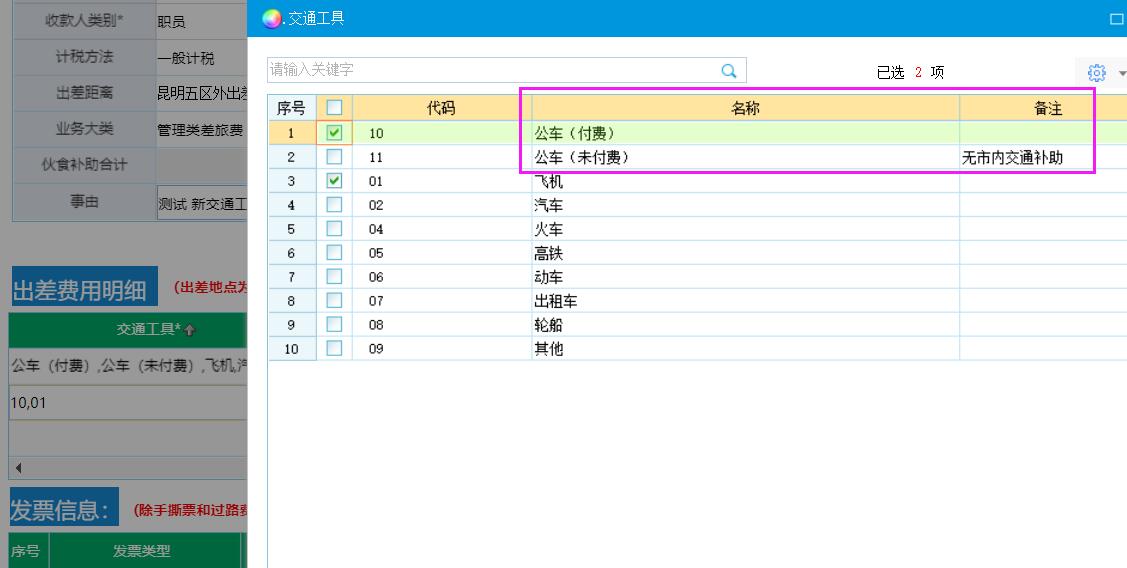
Task: Expand dropdown arrow next to gear
Action: tap(1121, 73)
